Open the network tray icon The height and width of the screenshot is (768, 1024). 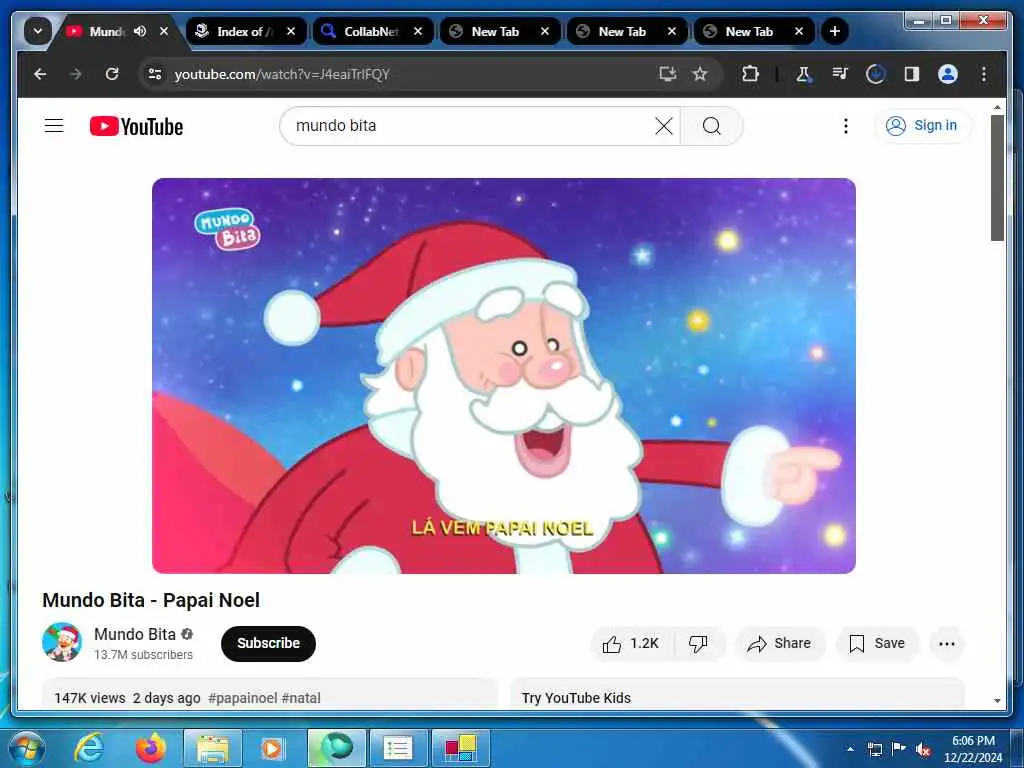[x=874, y=749]
